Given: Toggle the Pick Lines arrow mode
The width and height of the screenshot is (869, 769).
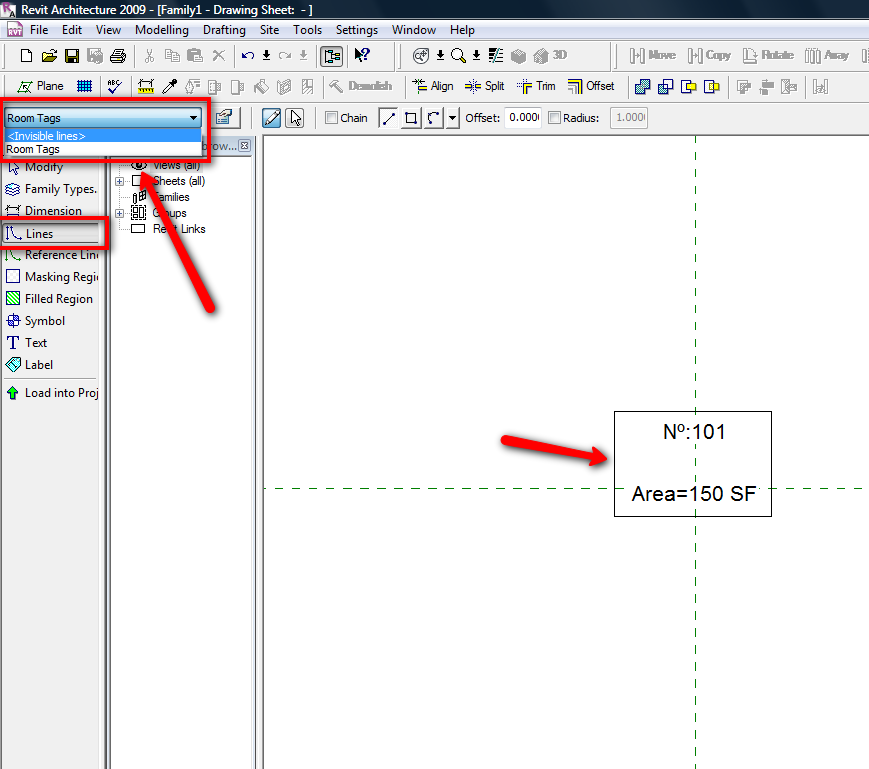Looking at the screenshot, I should 295,117.
